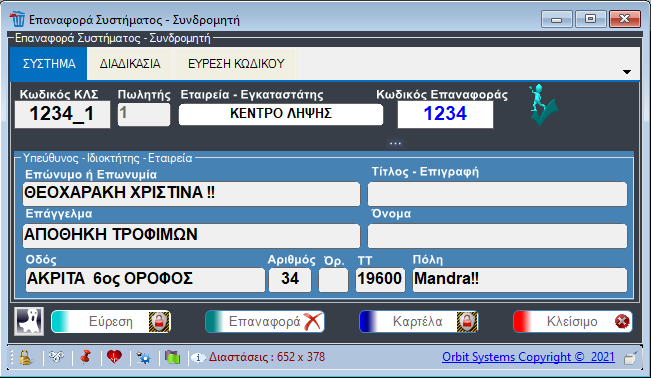Click the Επαναφορά button label
The height and width of the screenshot is (378, 651).
point(264,322)
